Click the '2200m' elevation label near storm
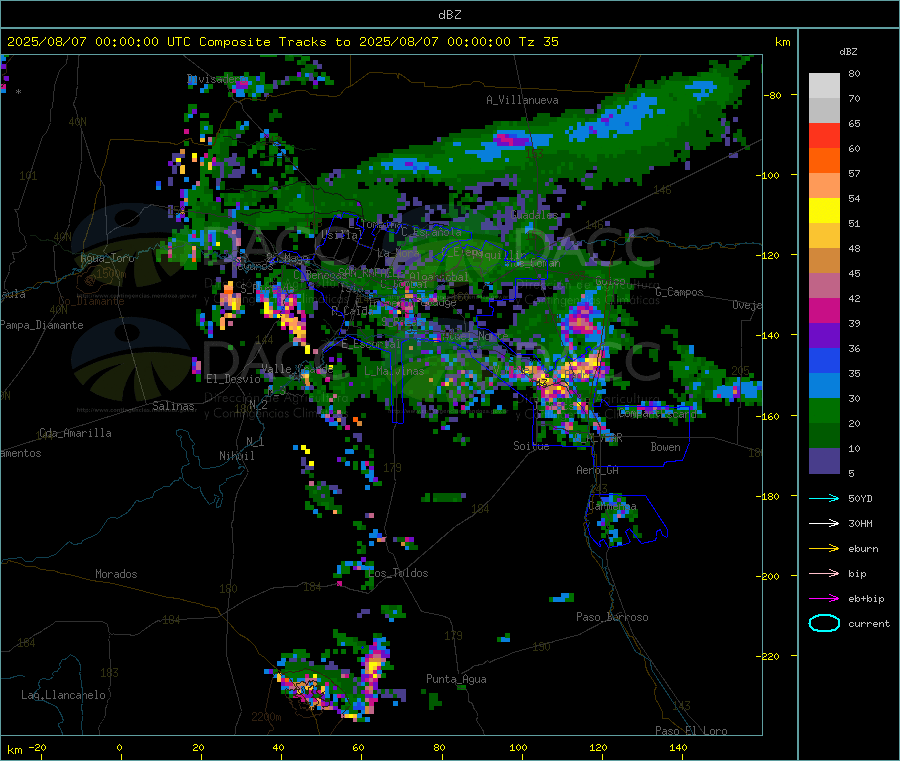 click(x=266, y=717)
